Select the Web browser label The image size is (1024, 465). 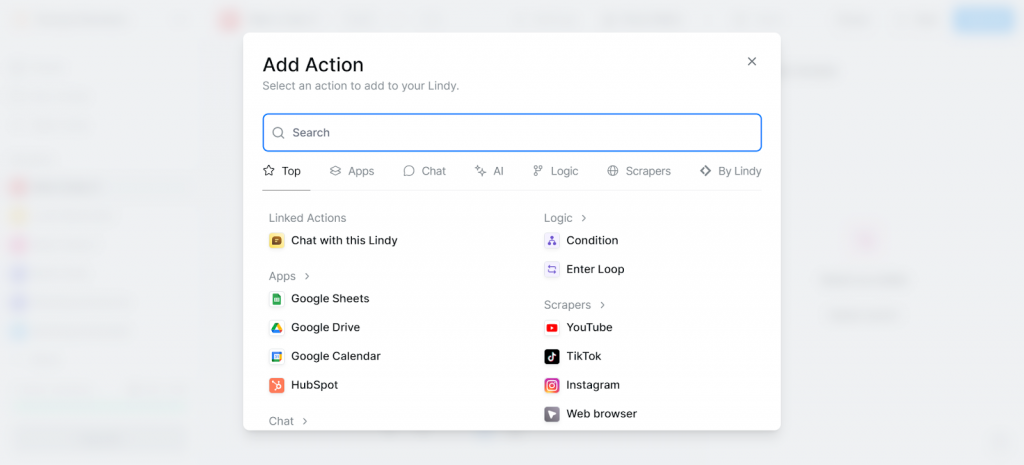601,413
